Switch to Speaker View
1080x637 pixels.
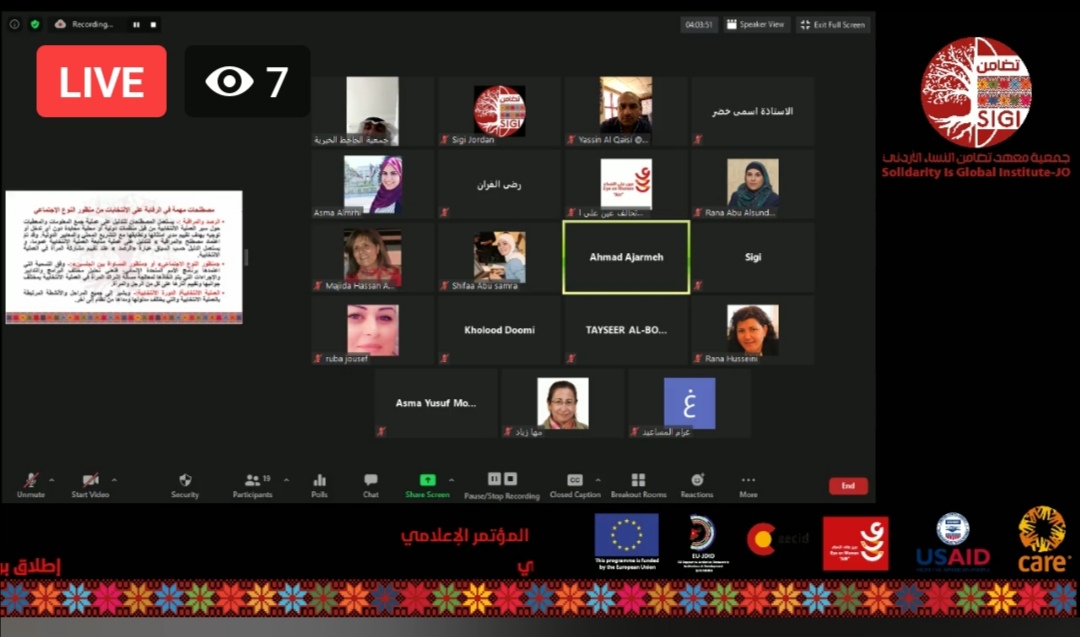pos(755,24)
